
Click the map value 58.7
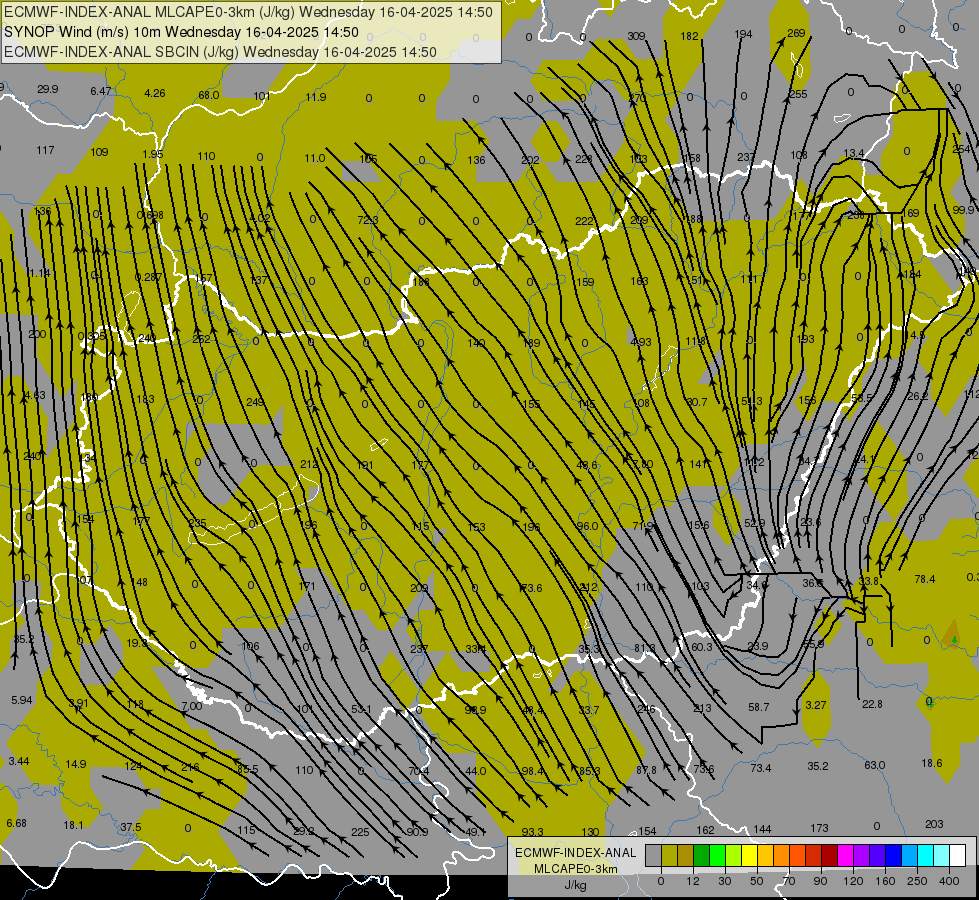(x=759, y=707)
